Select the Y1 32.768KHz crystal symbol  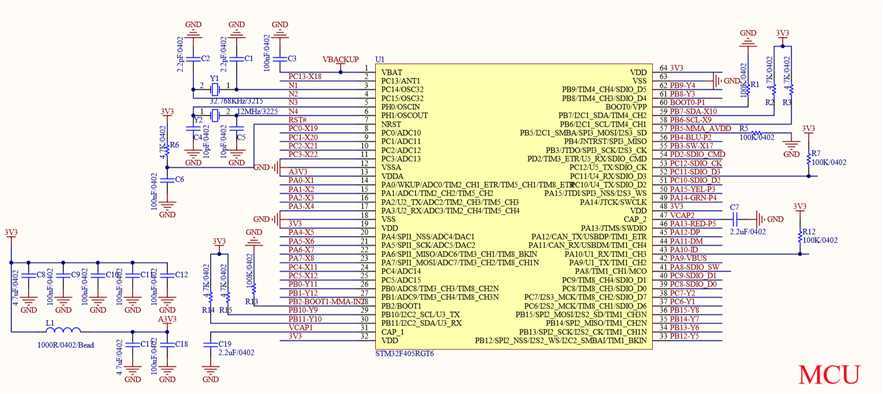[215, 89]
